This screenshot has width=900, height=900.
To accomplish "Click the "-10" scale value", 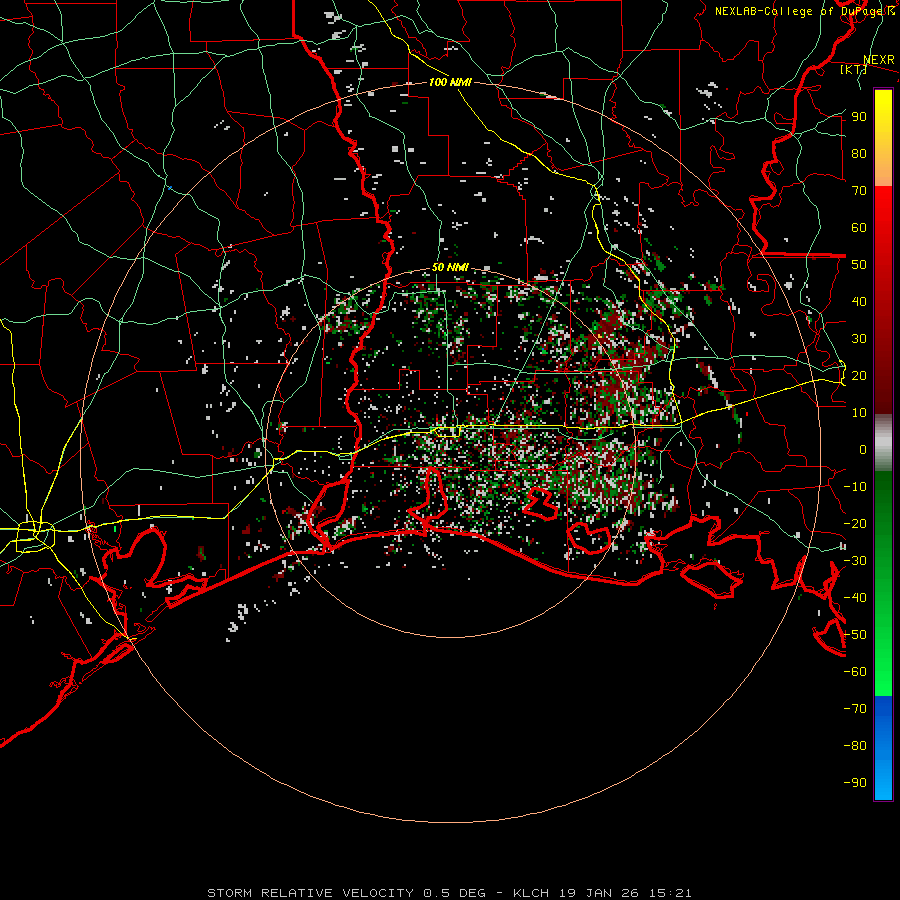I will coord(855,487).
